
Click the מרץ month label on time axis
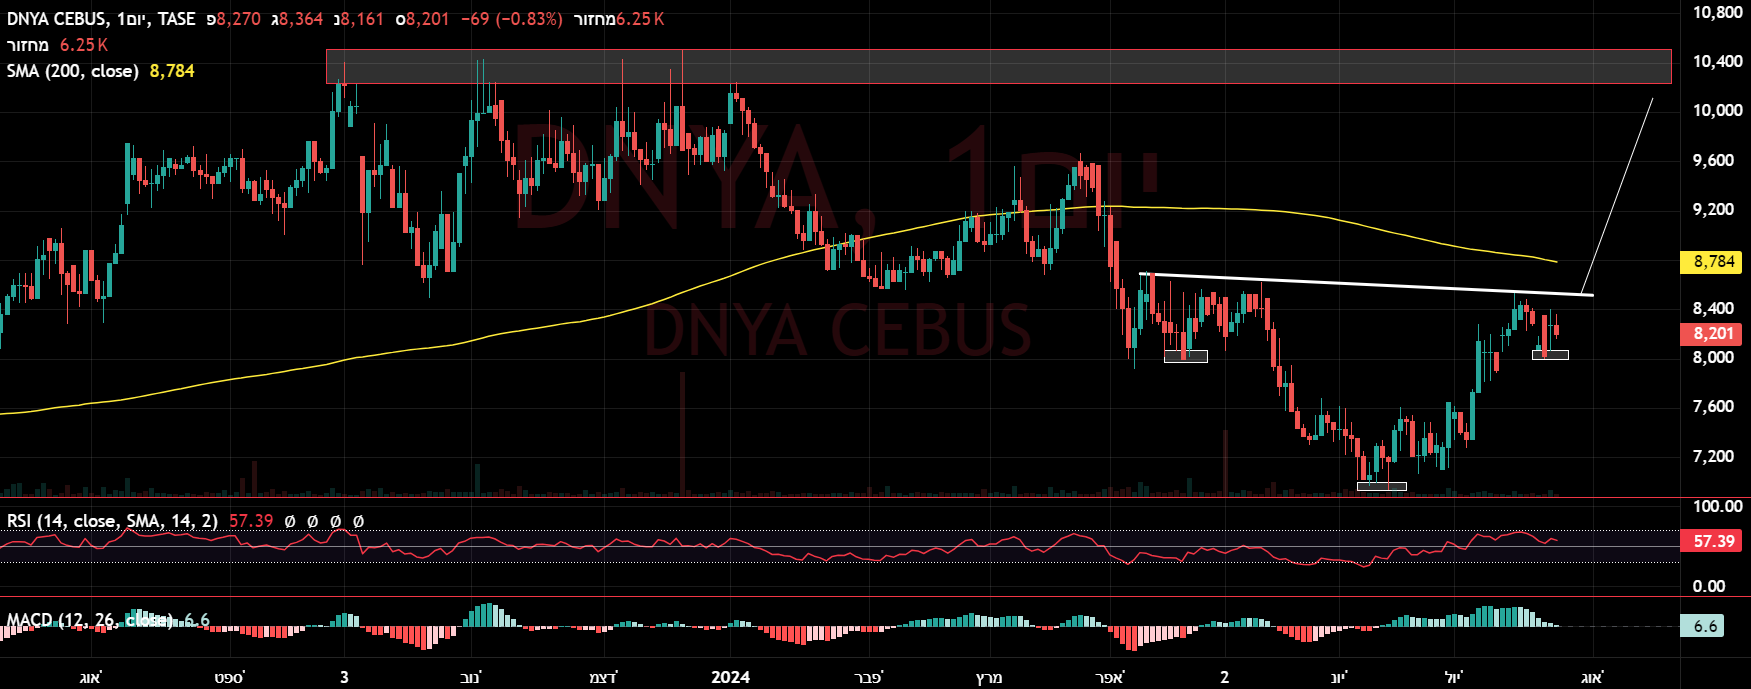(989, 678)
